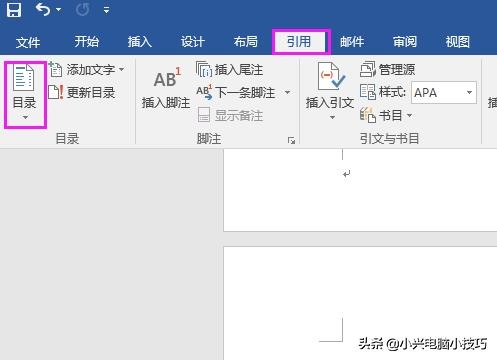Switch to the 视图 tab

[x=458, y=42]
